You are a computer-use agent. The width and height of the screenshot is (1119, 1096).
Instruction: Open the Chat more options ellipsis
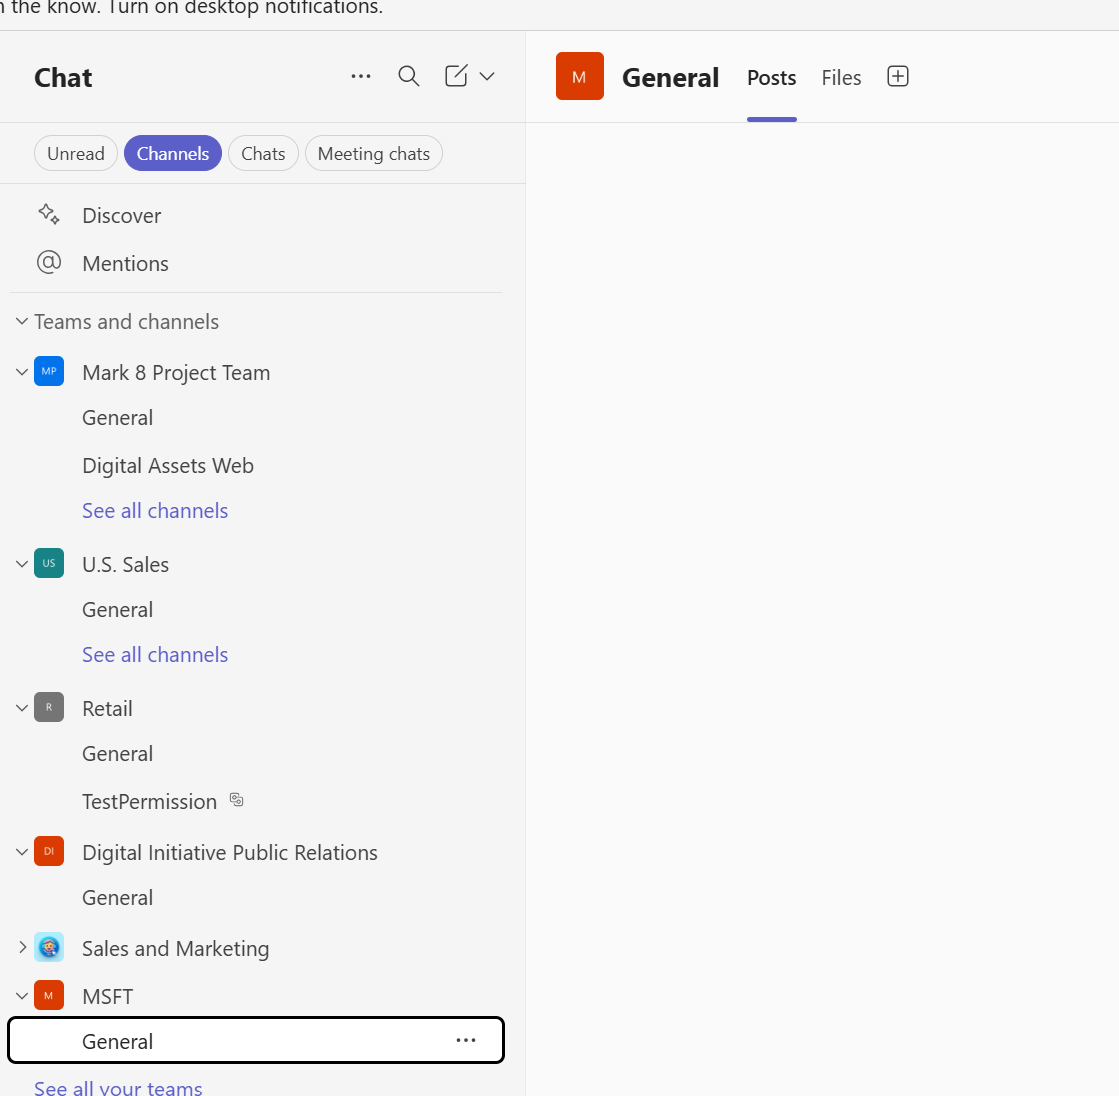(360, 76)
